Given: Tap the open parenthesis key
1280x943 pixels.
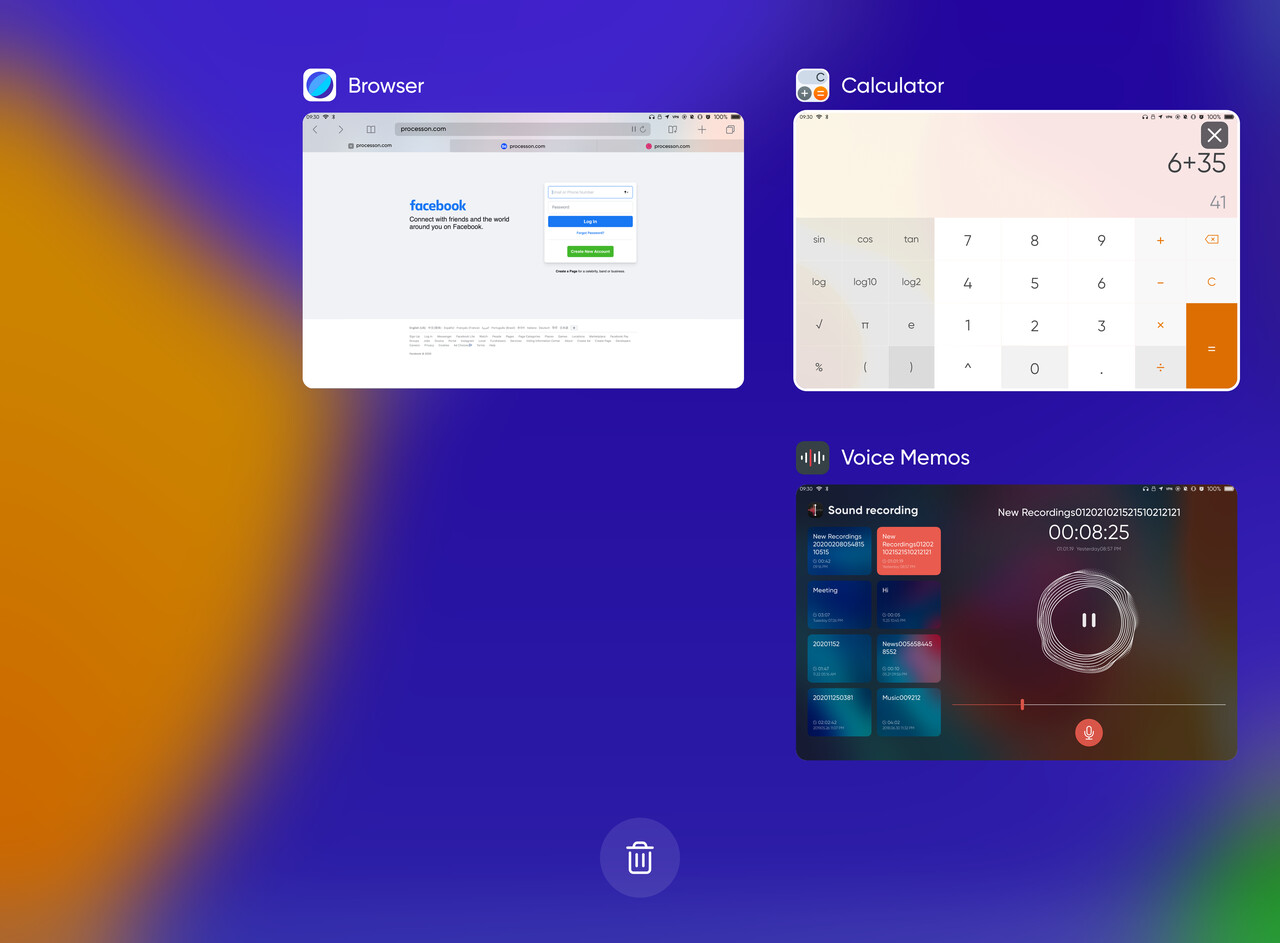Looking at the screenshot, I should coord(865,367).
